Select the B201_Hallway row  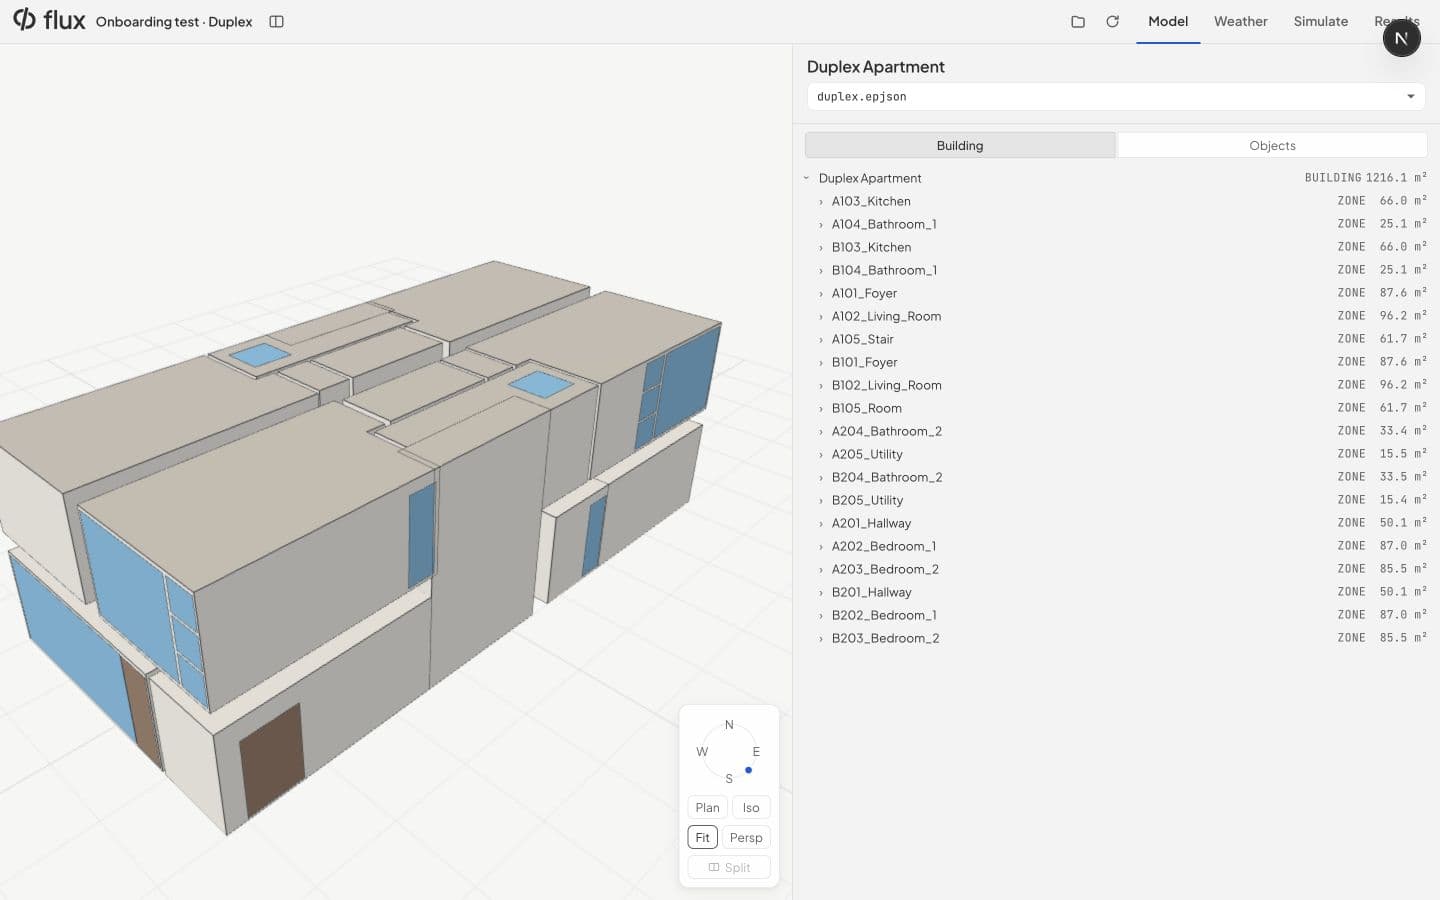pos(1116,592)
